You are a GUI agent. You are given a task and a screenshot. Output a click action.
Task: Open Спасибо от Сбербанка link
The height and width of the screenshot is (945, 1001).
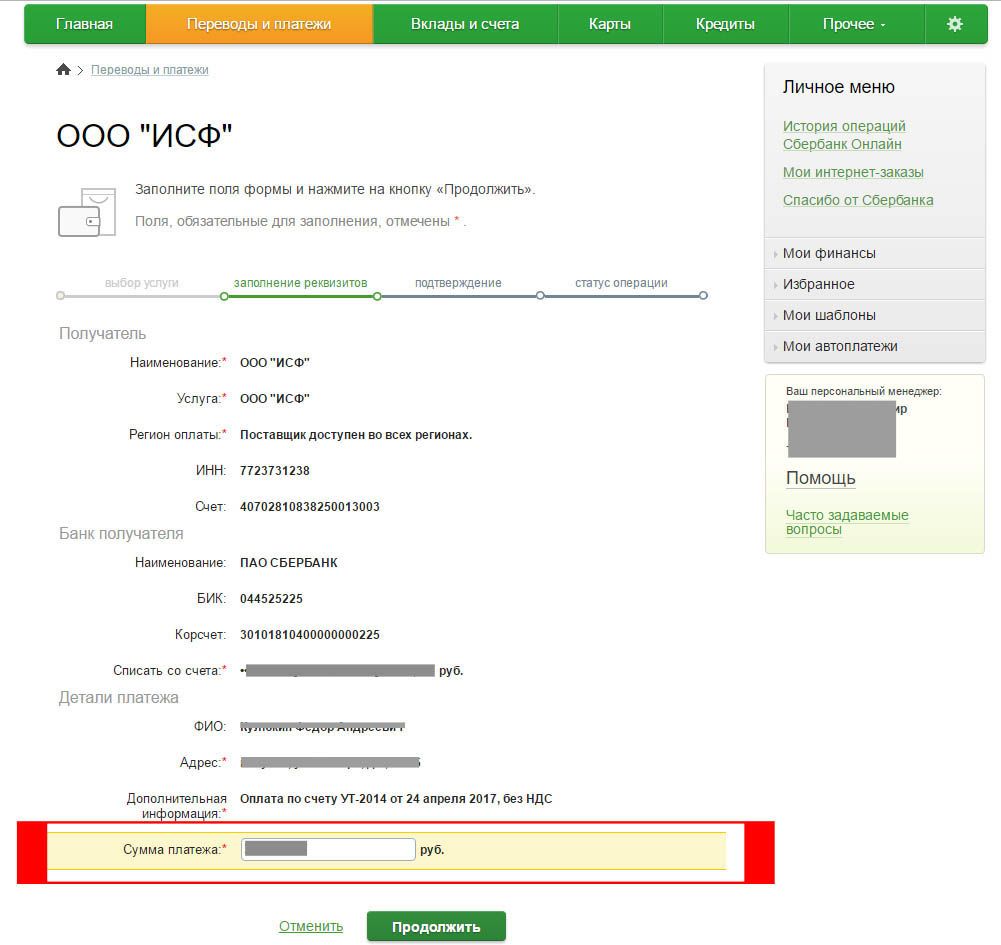click(858, 200)
